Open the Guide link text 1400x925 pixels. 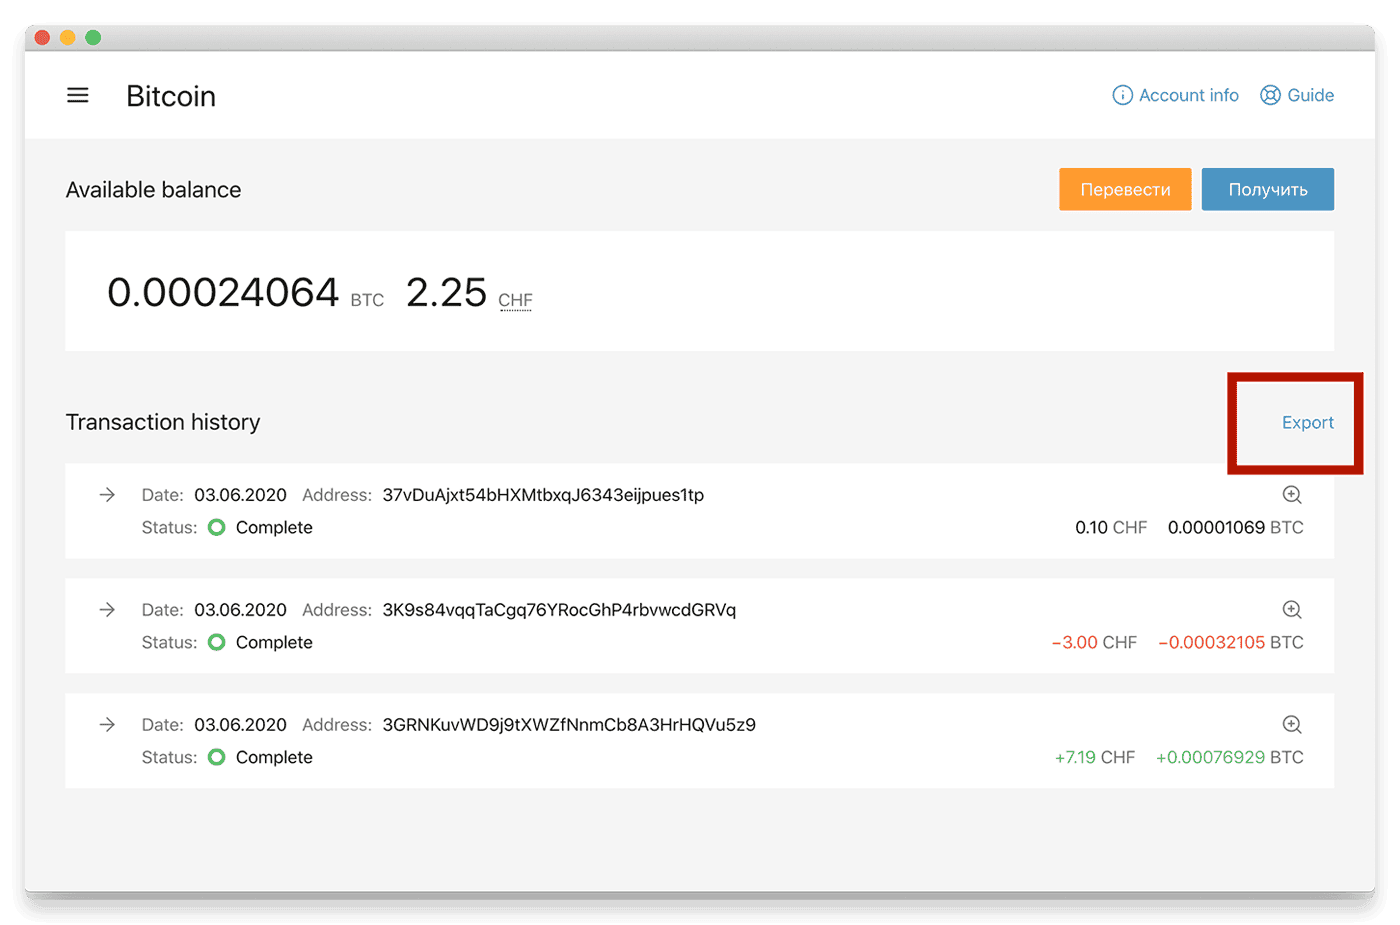coord(1311,95)
